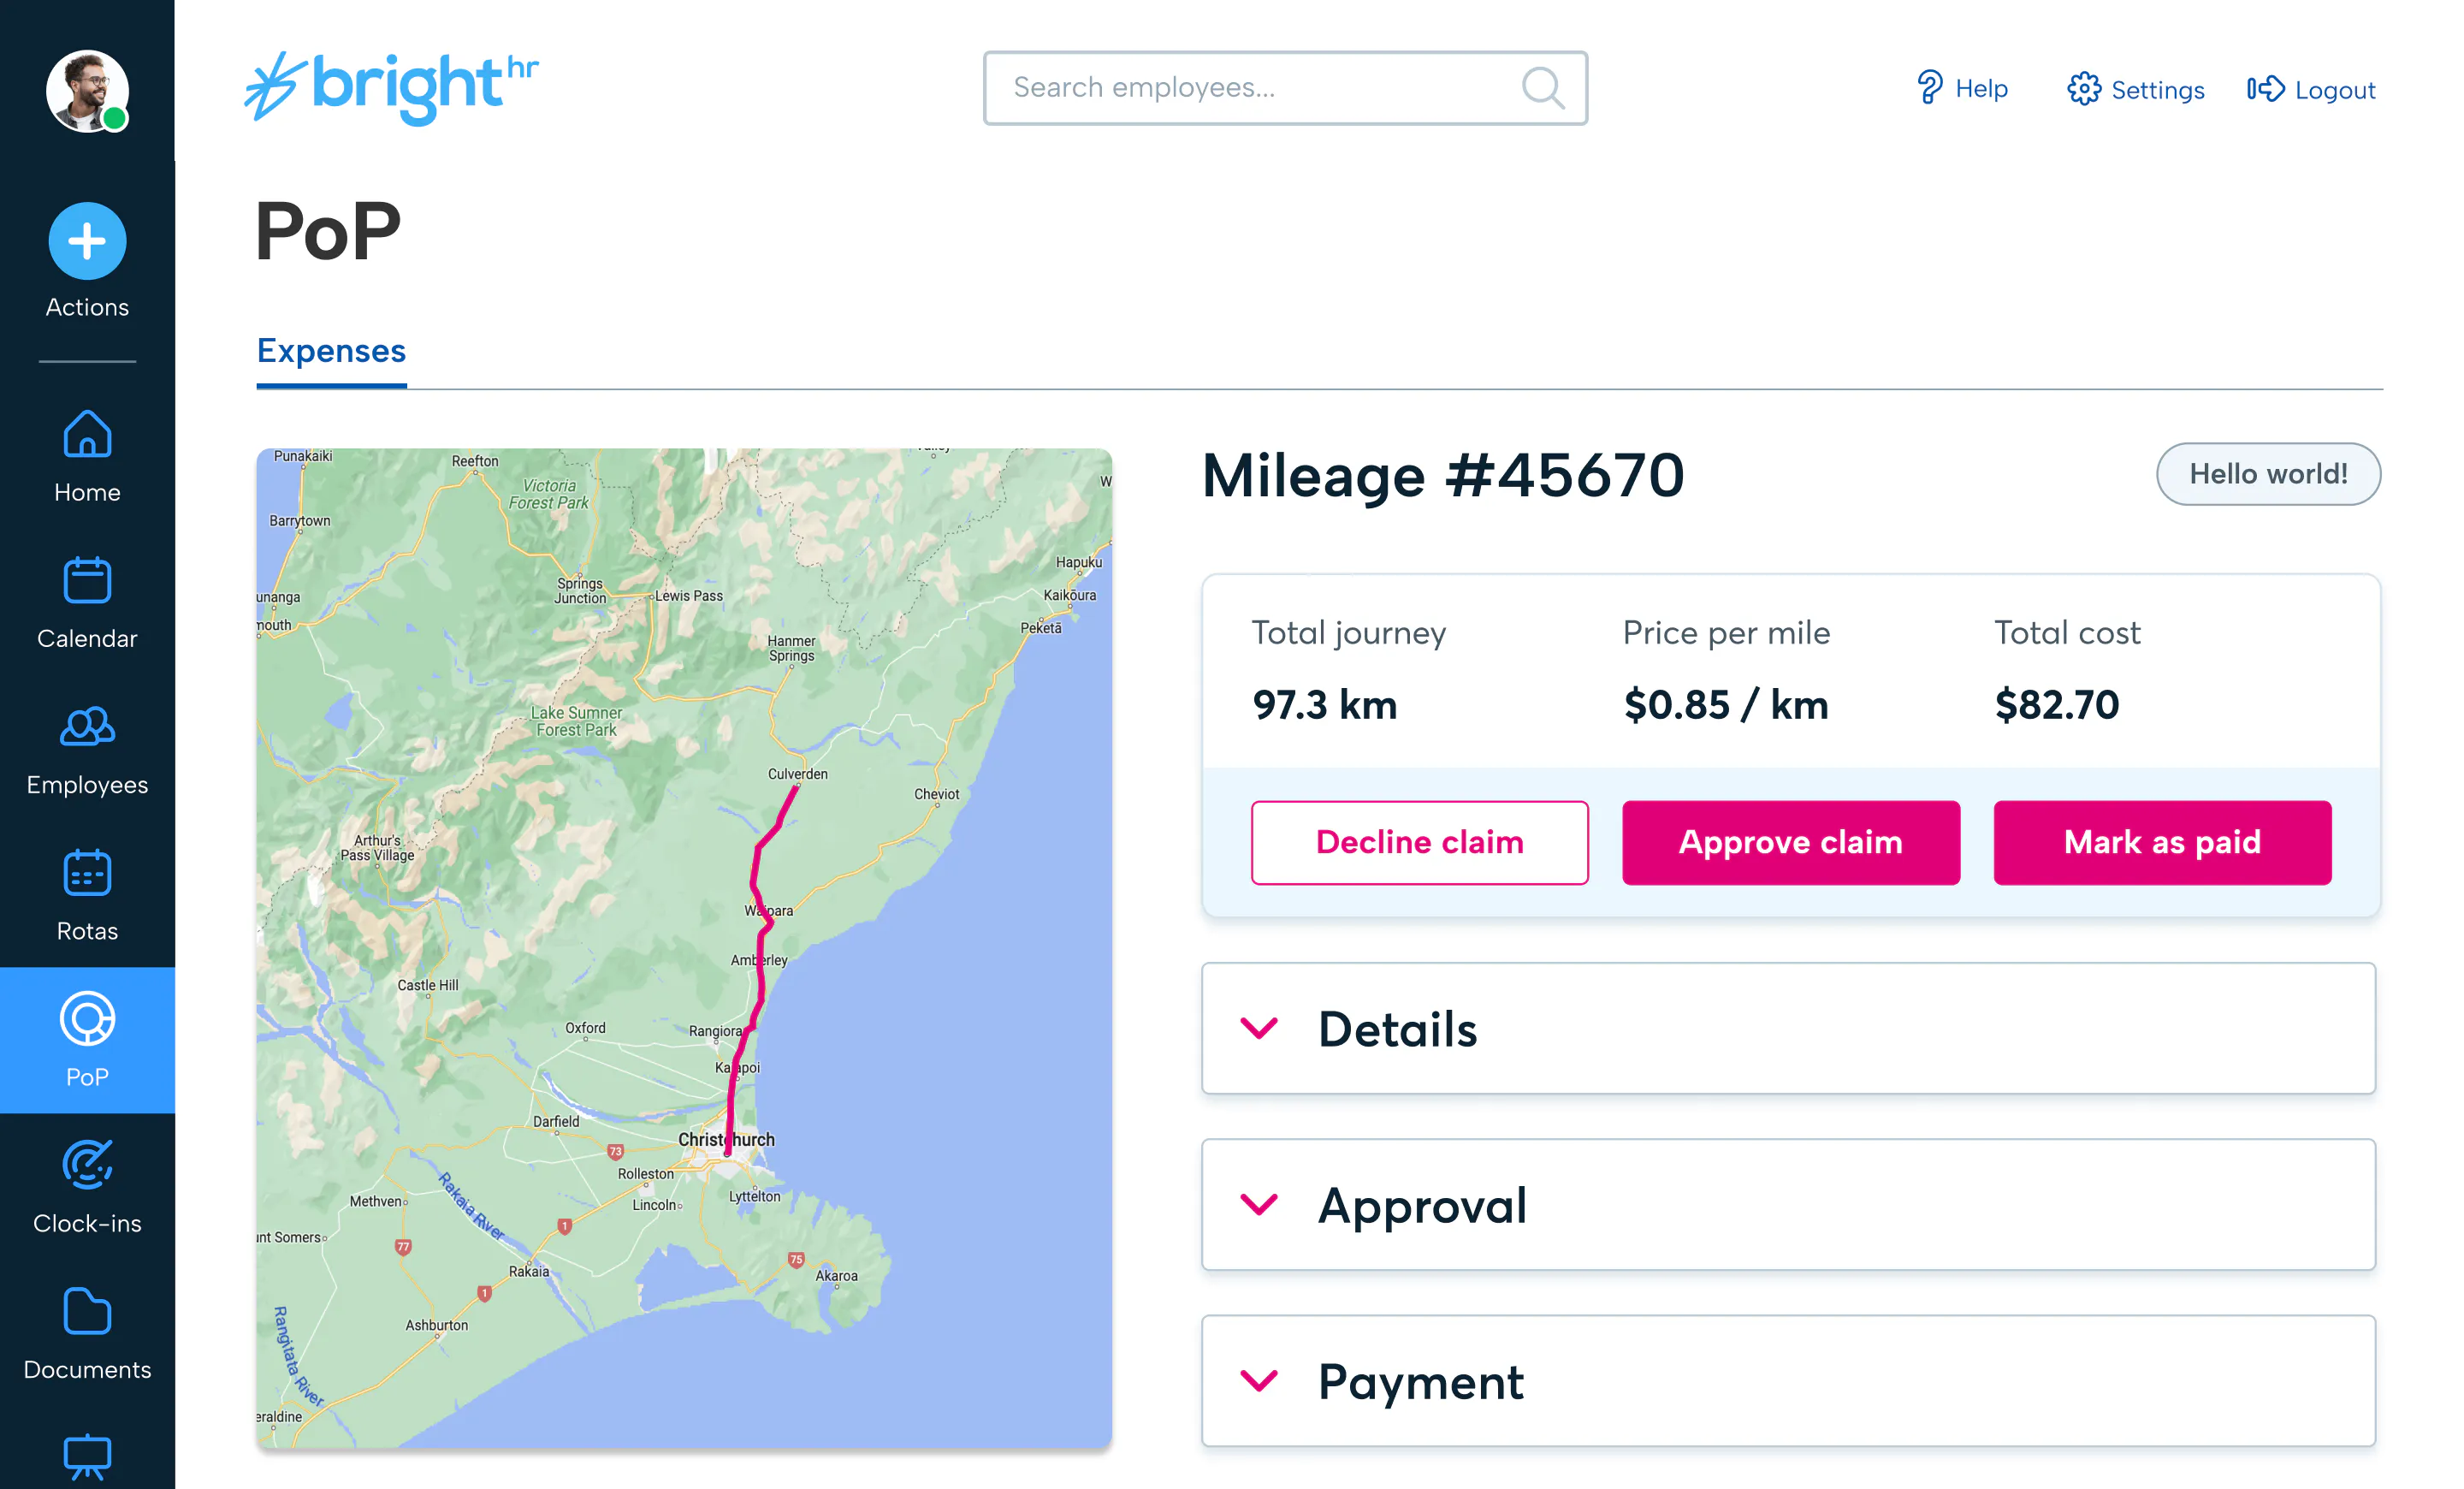Expand the Details section
The width and height of the screenshot is (2464, 1489).
click(x=1788, y=1028)
